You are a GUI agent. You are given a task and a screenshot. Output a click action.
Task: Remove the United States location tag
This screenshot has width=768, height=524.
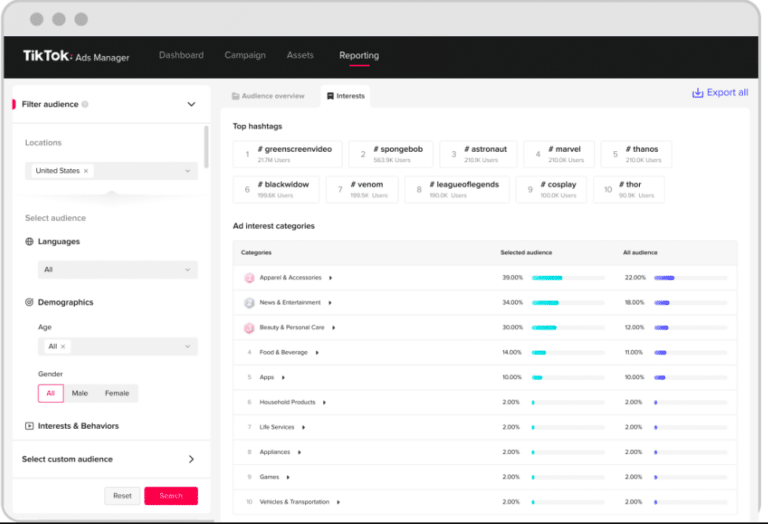click(x=86, y=171)
